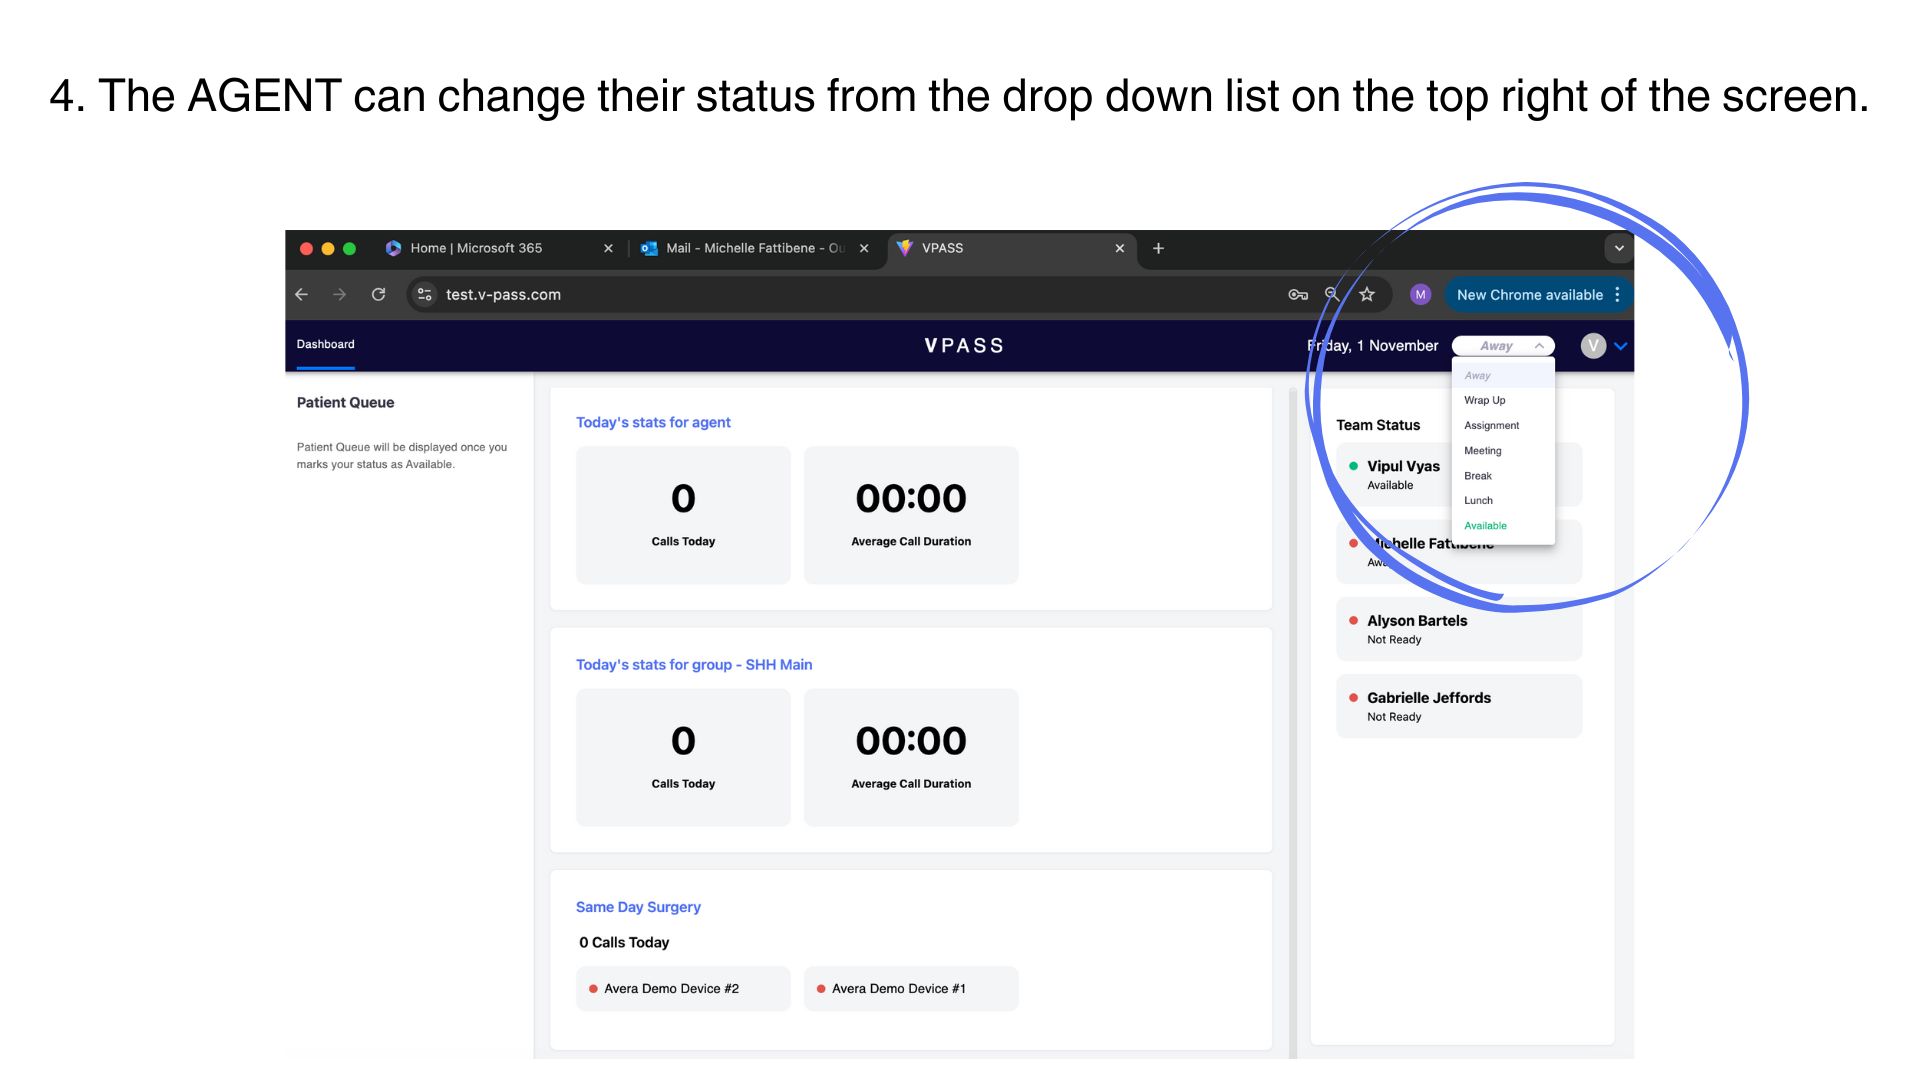Image resolution: width=1920 pixels, height=1080 pixels.
Task: Expand the user menu chevron
Action: click(x=1621, y=346)
